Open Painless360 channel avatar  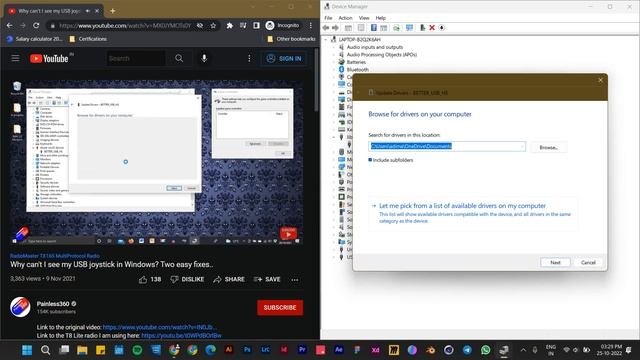(x=20, y=307)
